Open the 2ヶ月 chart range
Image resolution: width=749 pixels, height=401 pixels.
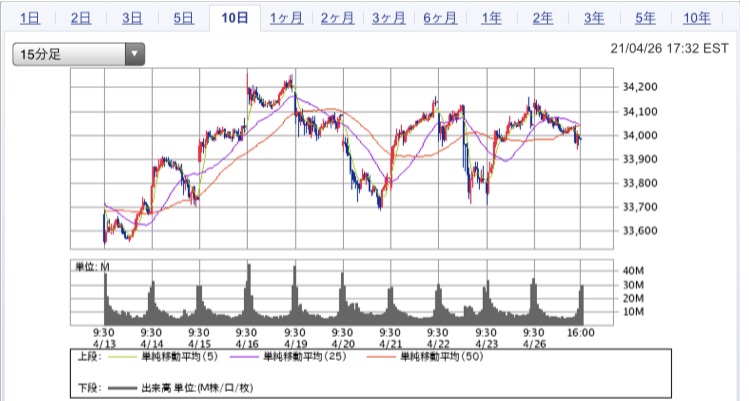tap(337, 19)
